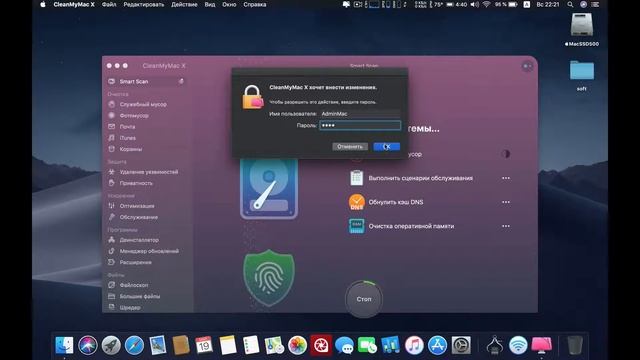The width and height of the screenshot is (640, 360).
Task: Open the Trash in the Dock
Action: click(575, 345)
